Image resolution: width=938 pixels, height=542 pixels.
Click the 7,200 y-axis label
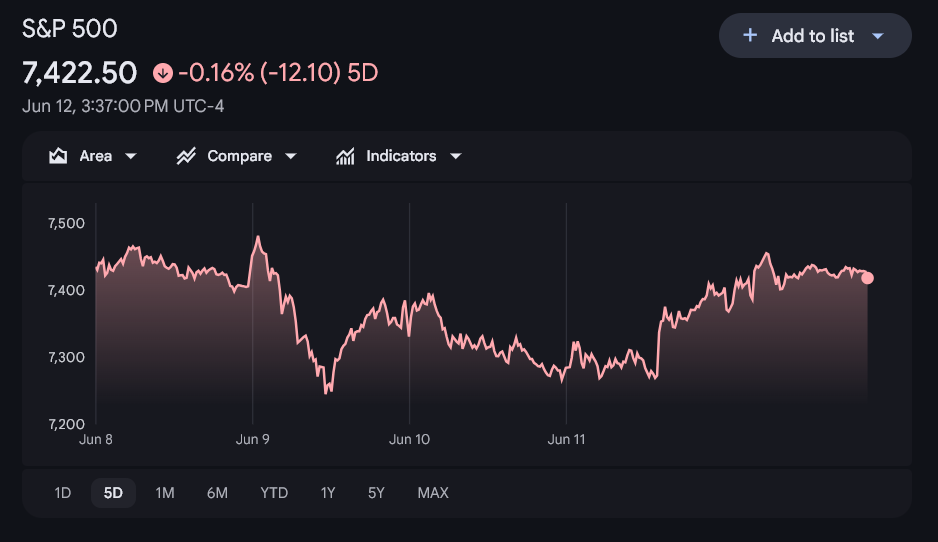pyautogui.click(x=66, y=424)
